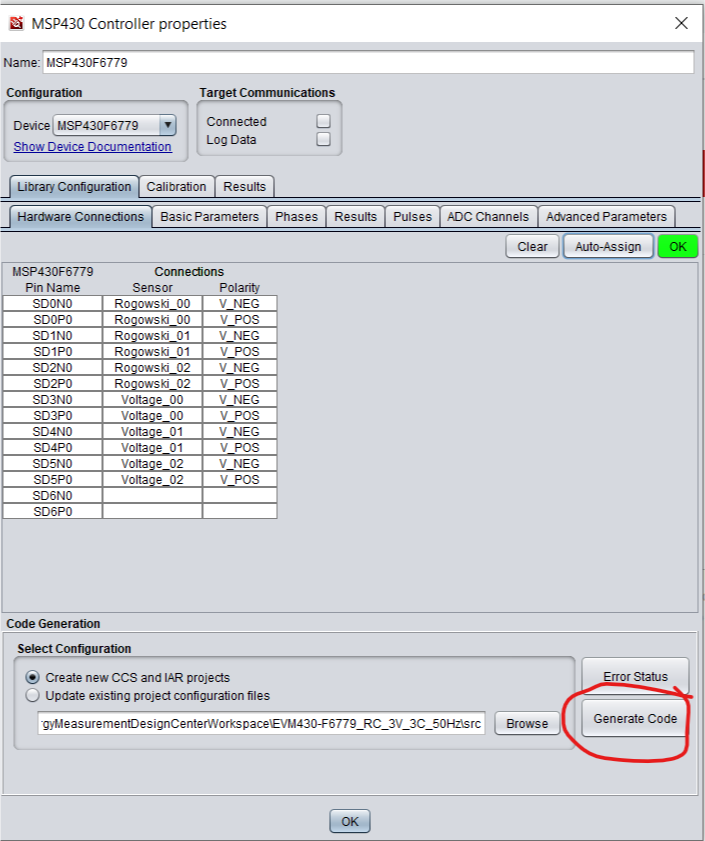The height and width of the screenshot is (841, 705).
Task: Select sensor cell for pin SD2N0
Action: click(152, 368)
